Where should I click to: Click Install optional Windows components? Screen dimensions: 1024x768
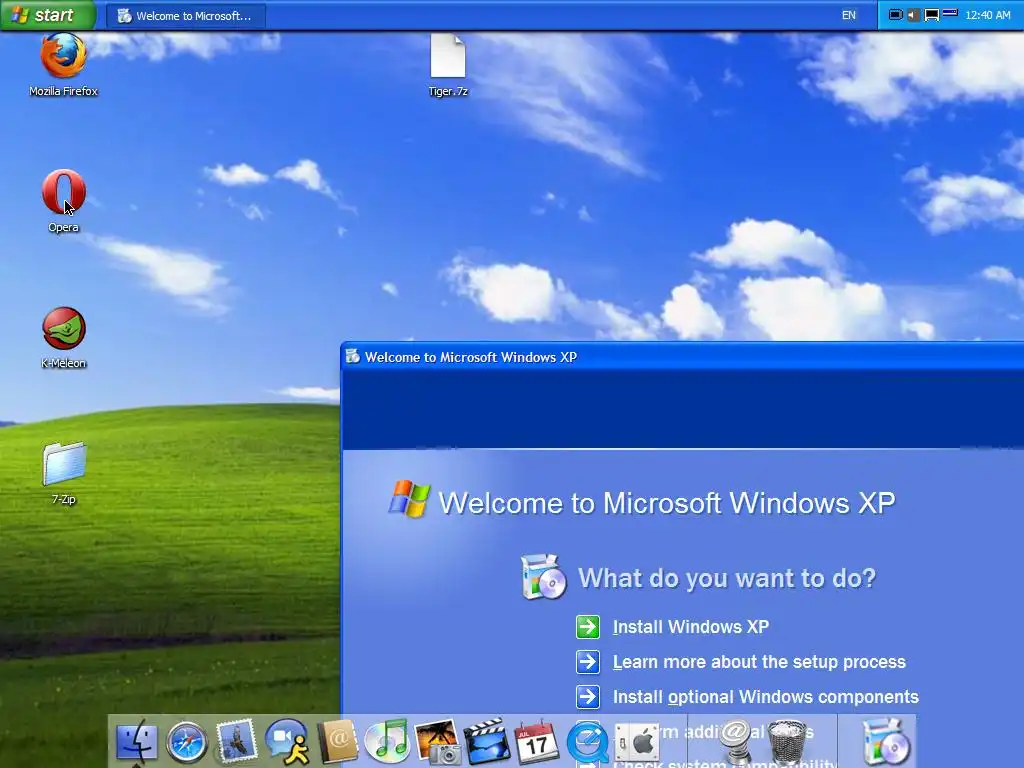point(765,697)
